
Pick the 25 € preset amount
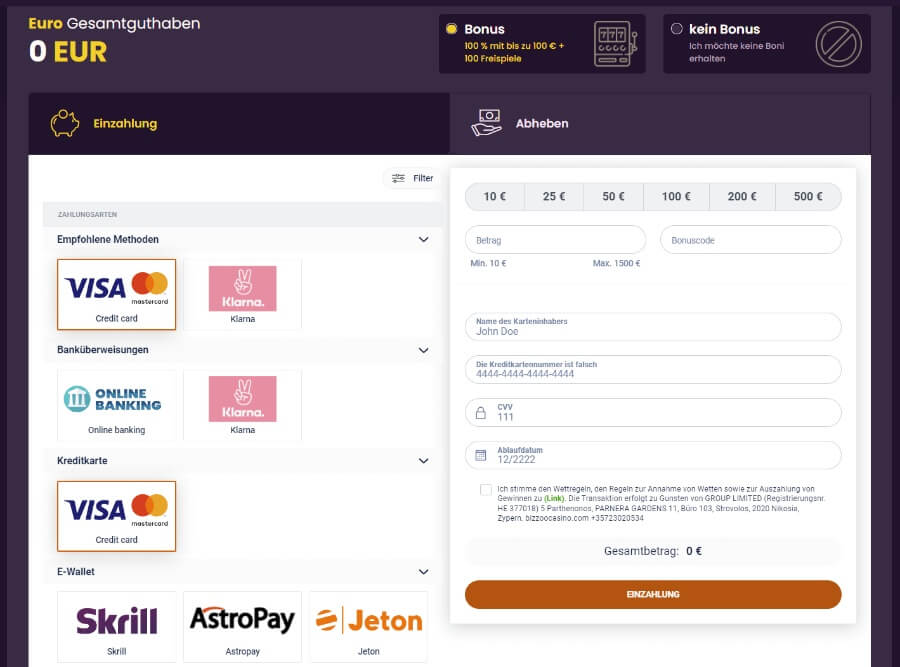pyautogui.click(x=554, y=197)
